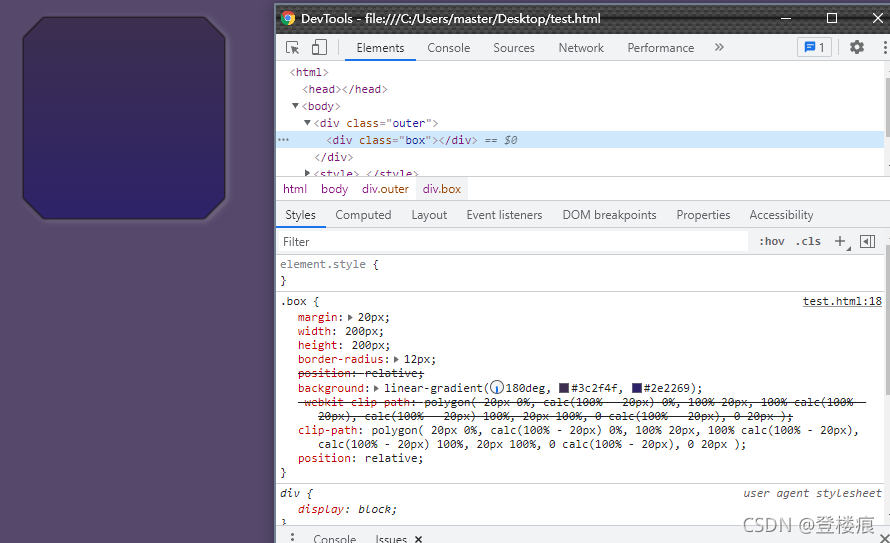
Task: Select the div class box DOM row
Action: click(580, 140)
